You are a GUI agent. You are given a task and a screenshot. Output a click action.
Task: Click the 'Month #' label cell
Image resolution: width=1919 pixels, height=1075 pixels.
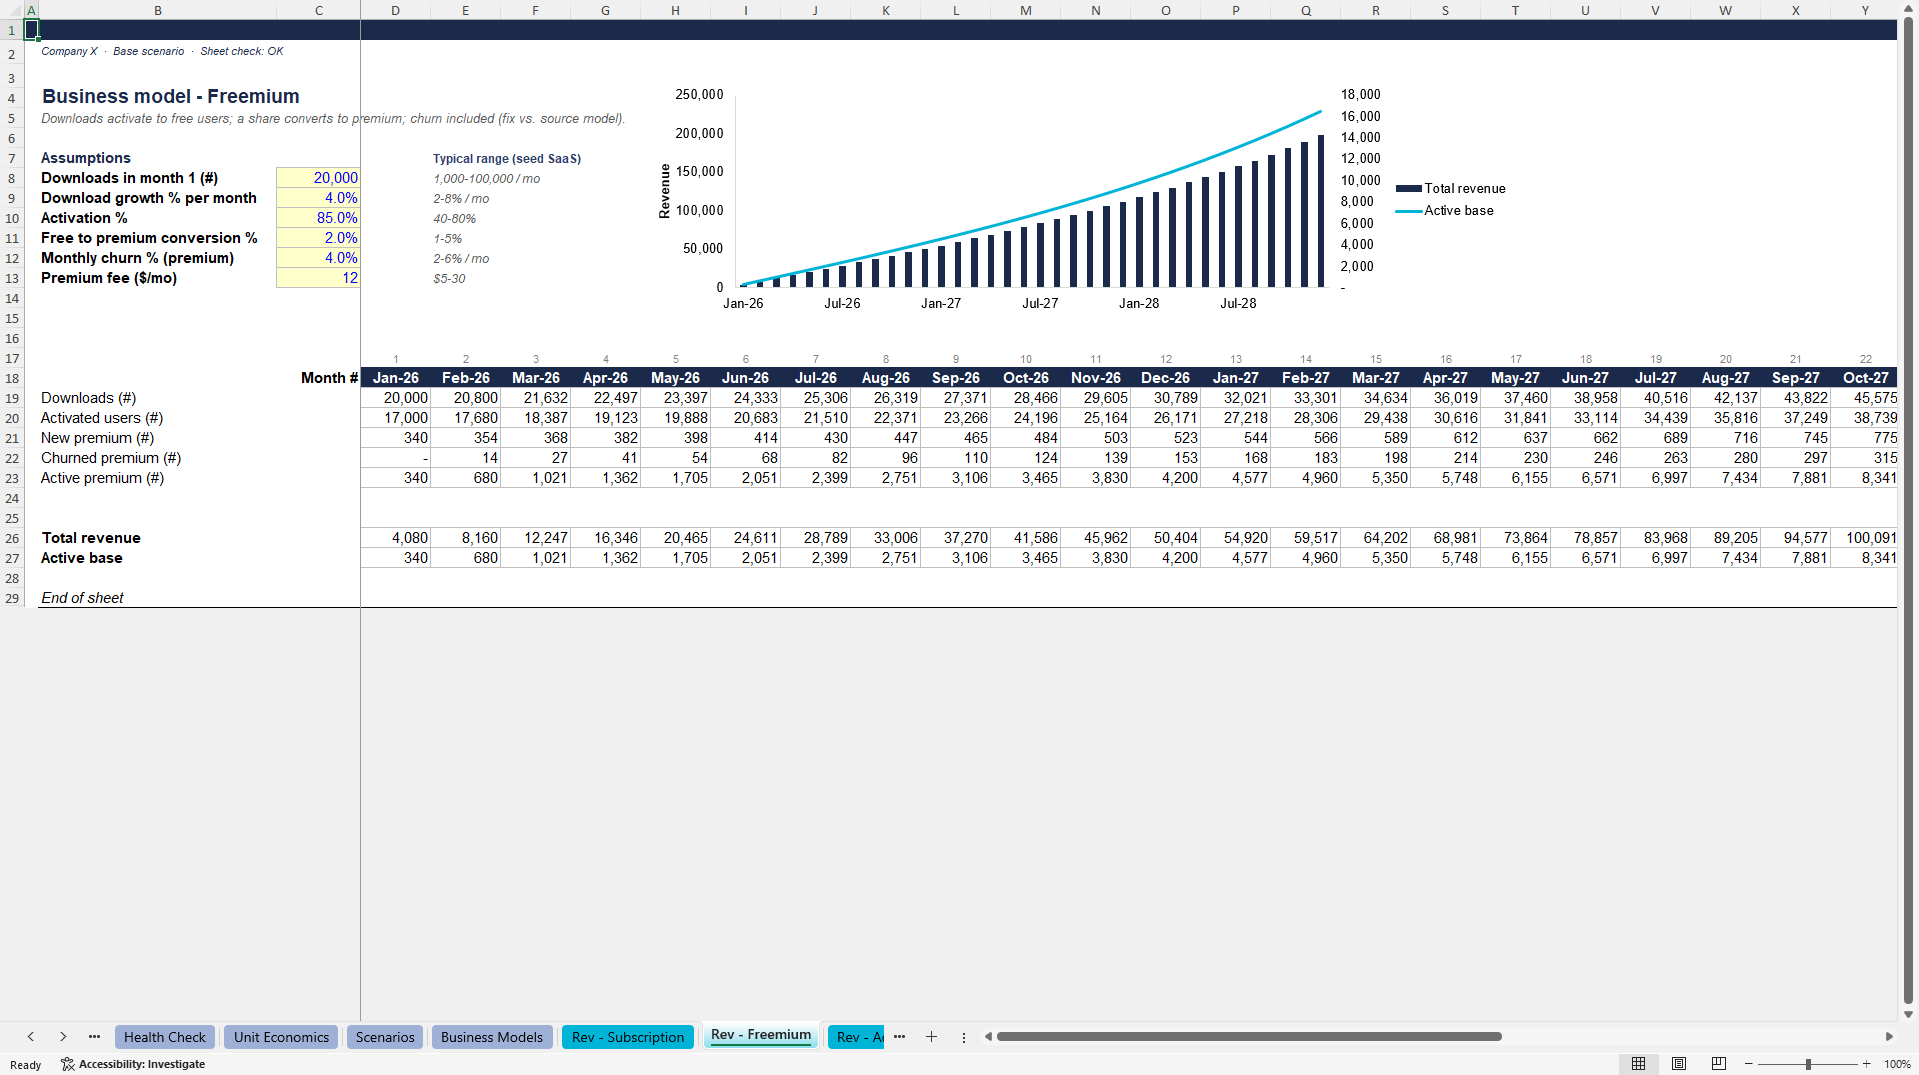[x=329, y=378]
